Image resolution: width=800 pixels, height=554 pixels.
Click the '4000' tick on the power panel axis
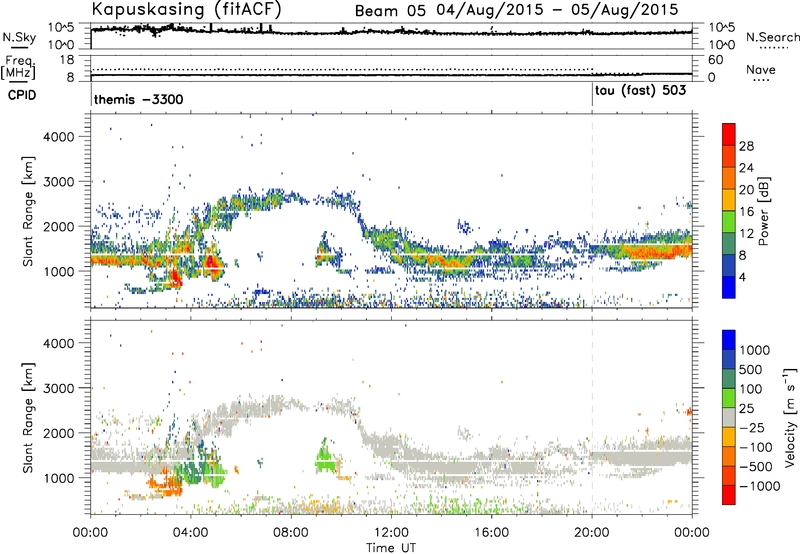(x=59, y=137)
